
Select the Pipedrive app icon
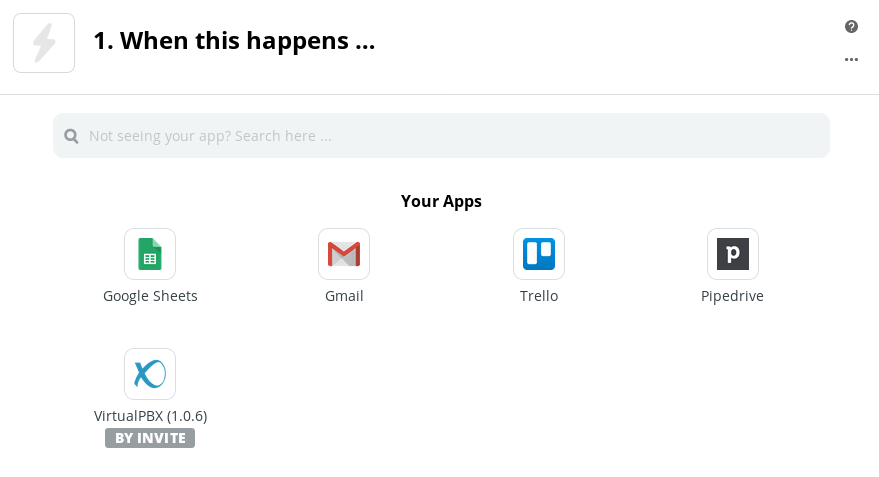pyautogui.click(x=733, y=254)
